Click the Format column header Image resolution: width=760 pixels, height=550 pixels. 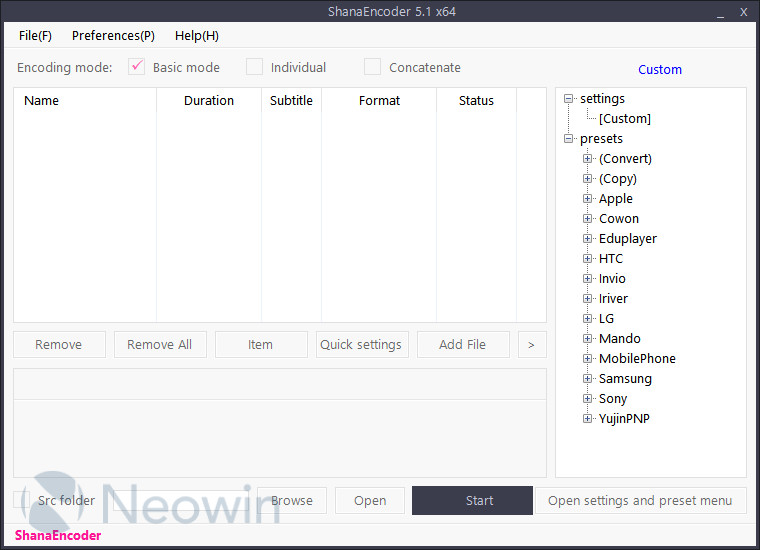pos(379,100)
